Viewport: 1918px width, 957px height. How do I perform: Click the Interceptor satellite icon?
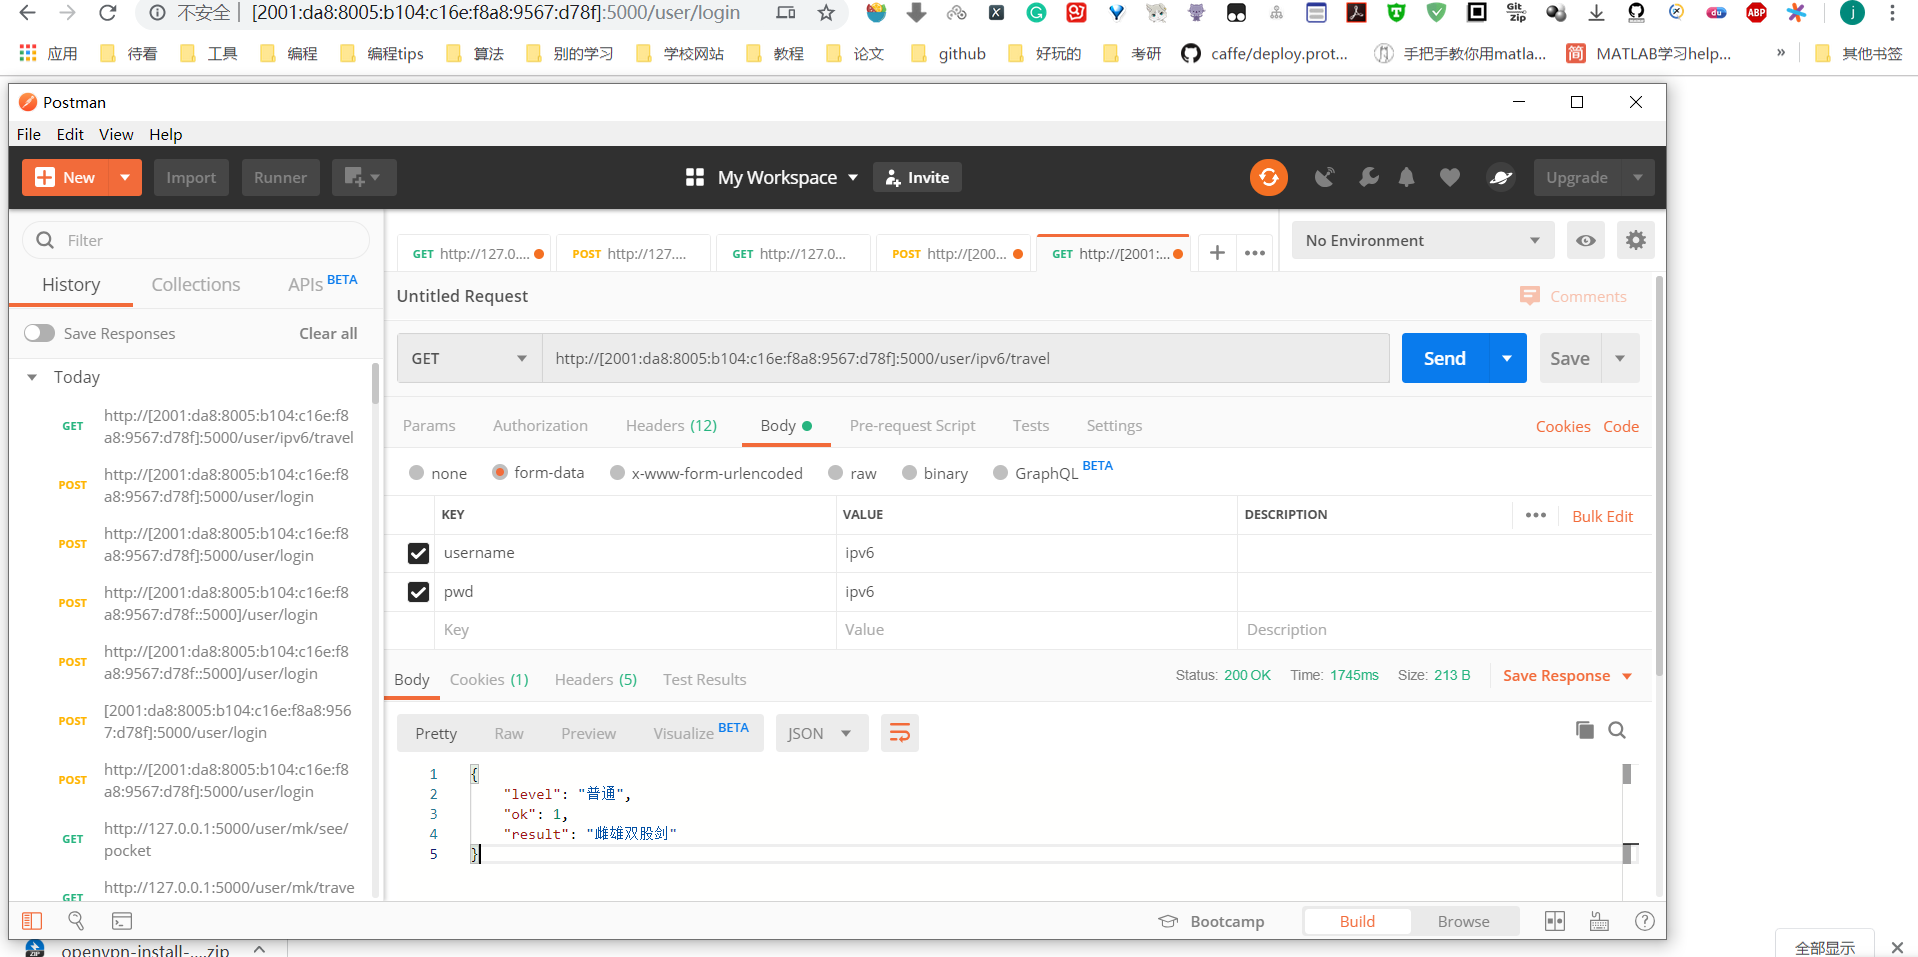(x=1325, y=177)
